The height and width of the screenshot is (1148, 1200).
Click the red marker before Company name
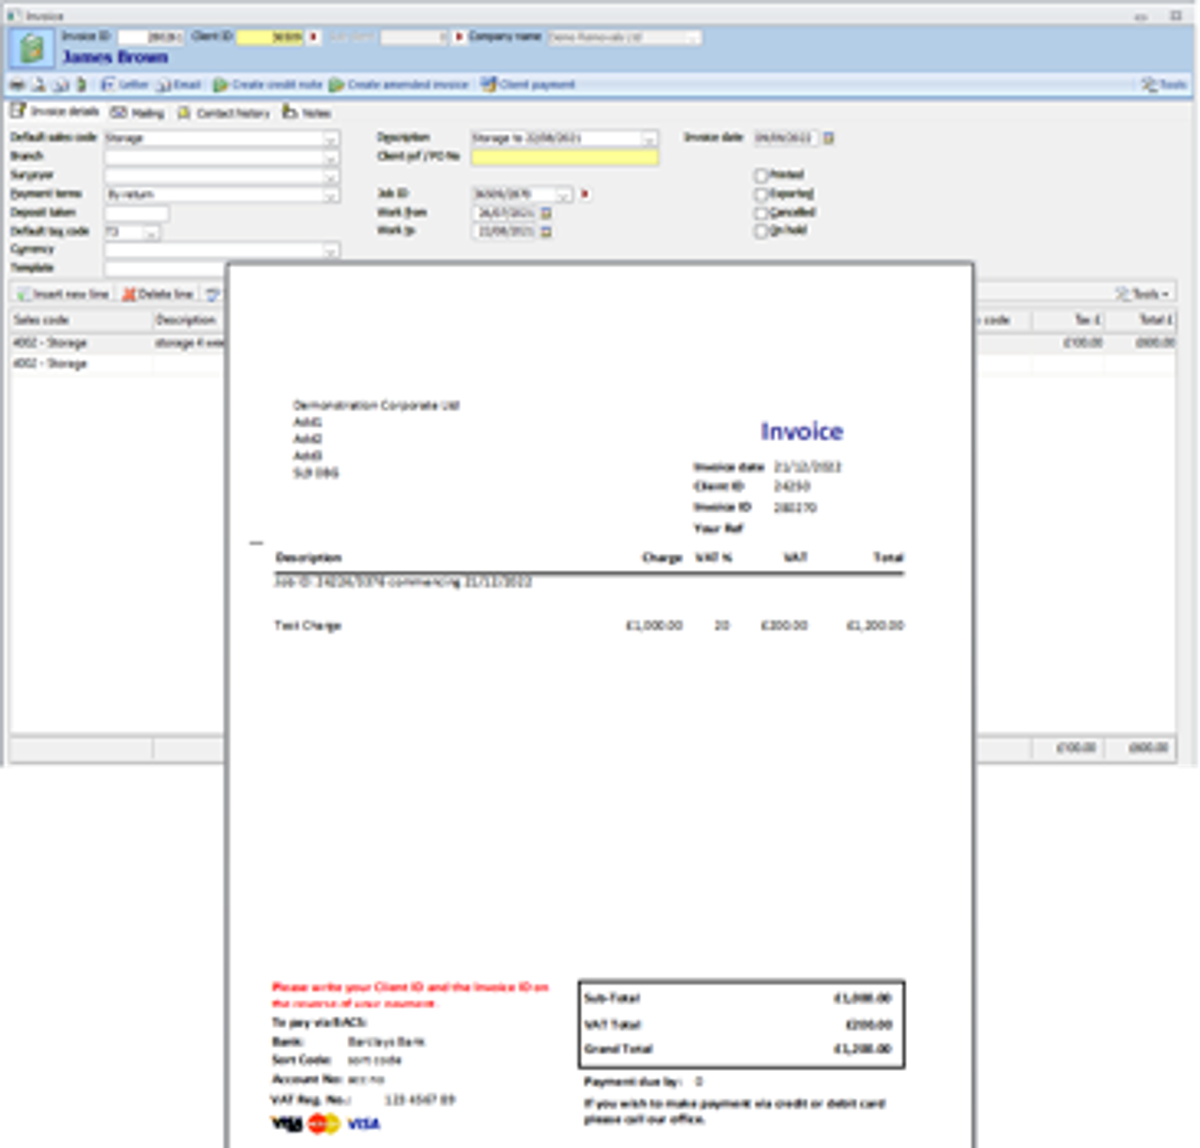[459, 37]
